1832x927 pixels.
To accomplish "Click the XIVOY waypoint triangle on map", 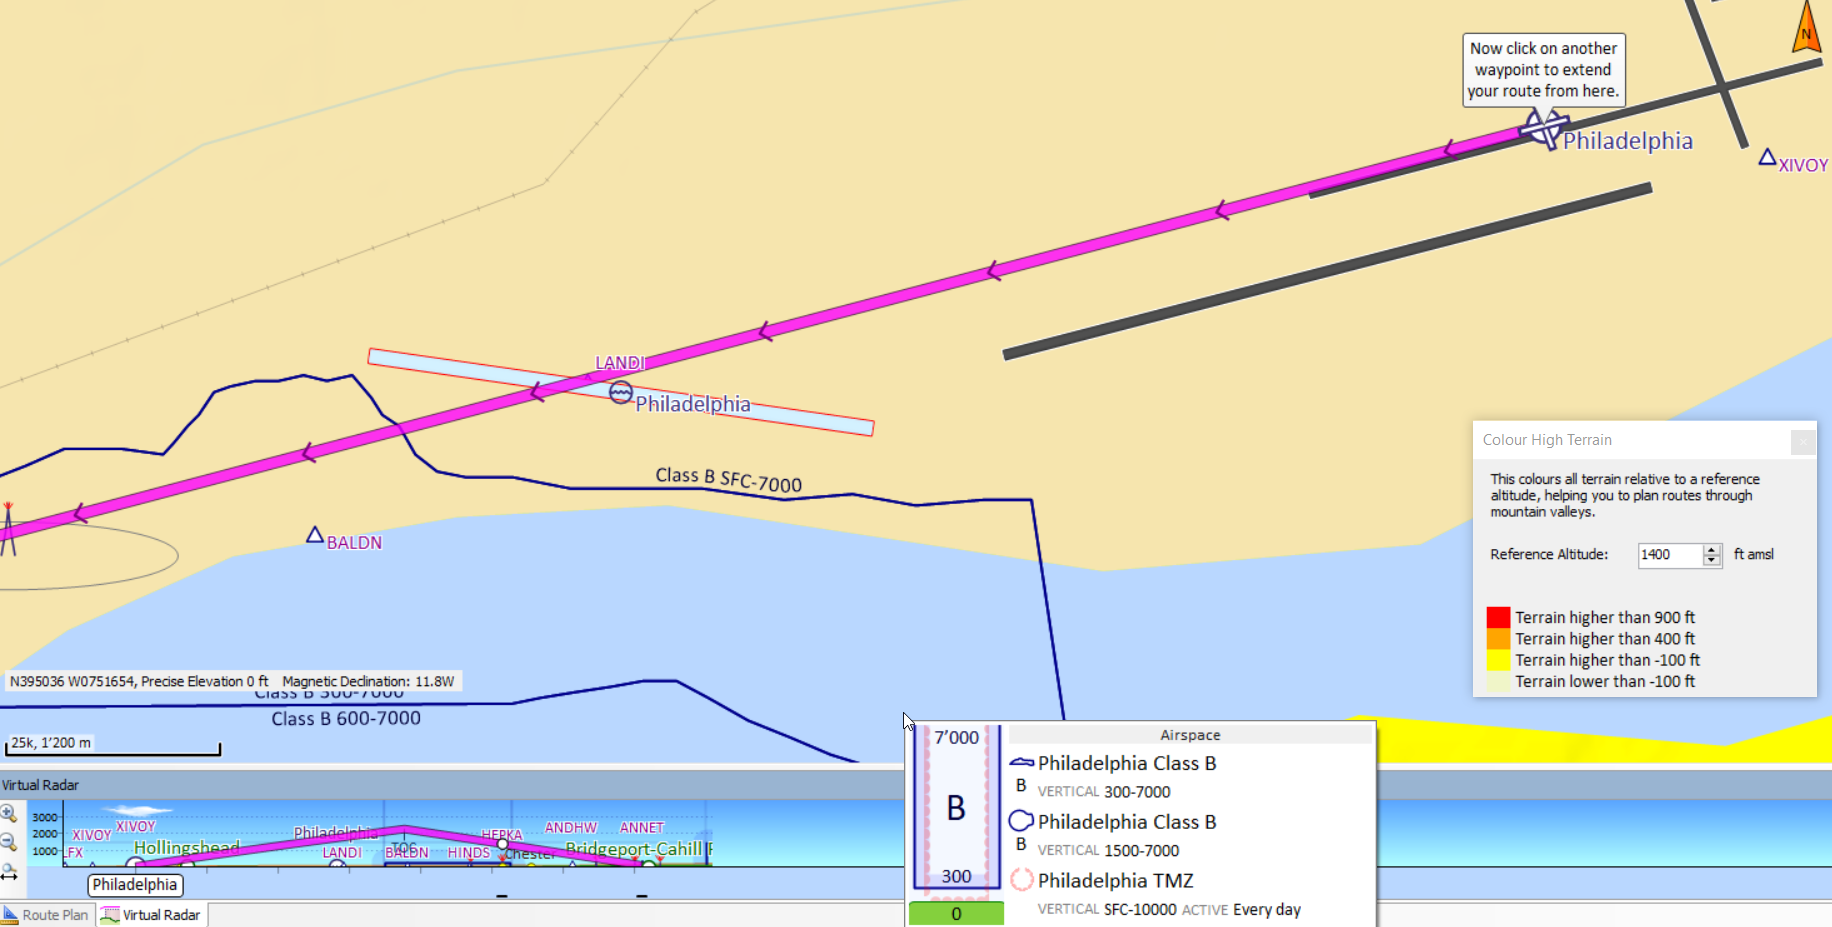I will [1767, 157].
